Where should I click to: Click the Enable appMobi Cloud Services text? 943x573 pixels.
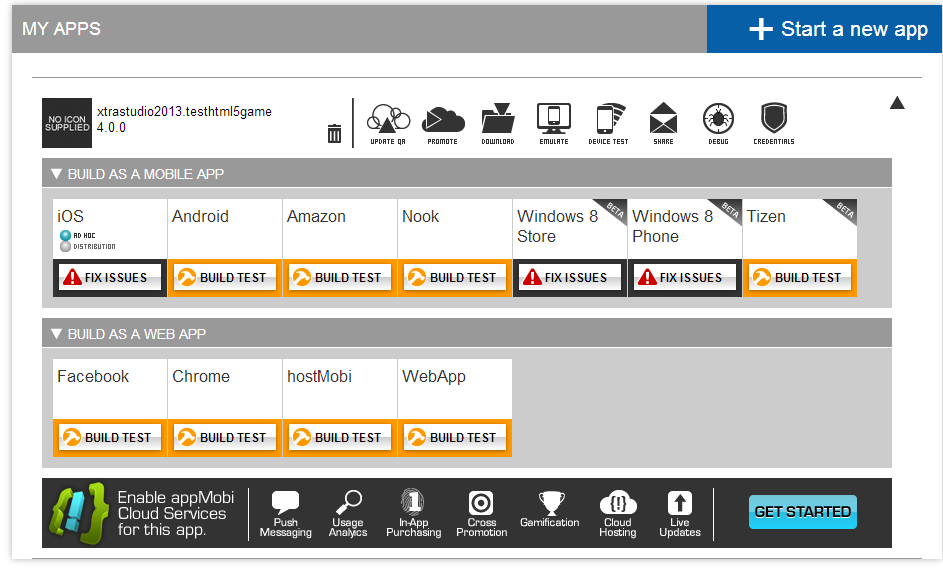[x=176, y=513]
